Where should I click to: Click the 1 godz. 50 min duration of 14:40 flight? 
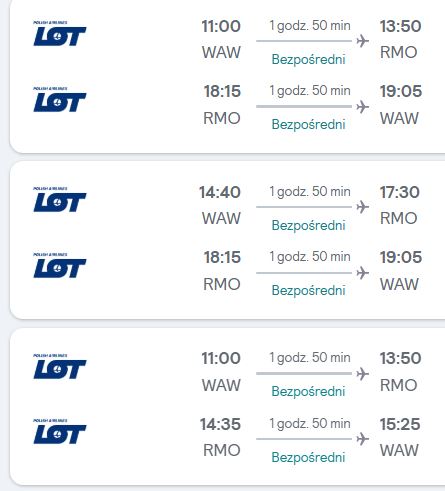(x=310, y=192)
